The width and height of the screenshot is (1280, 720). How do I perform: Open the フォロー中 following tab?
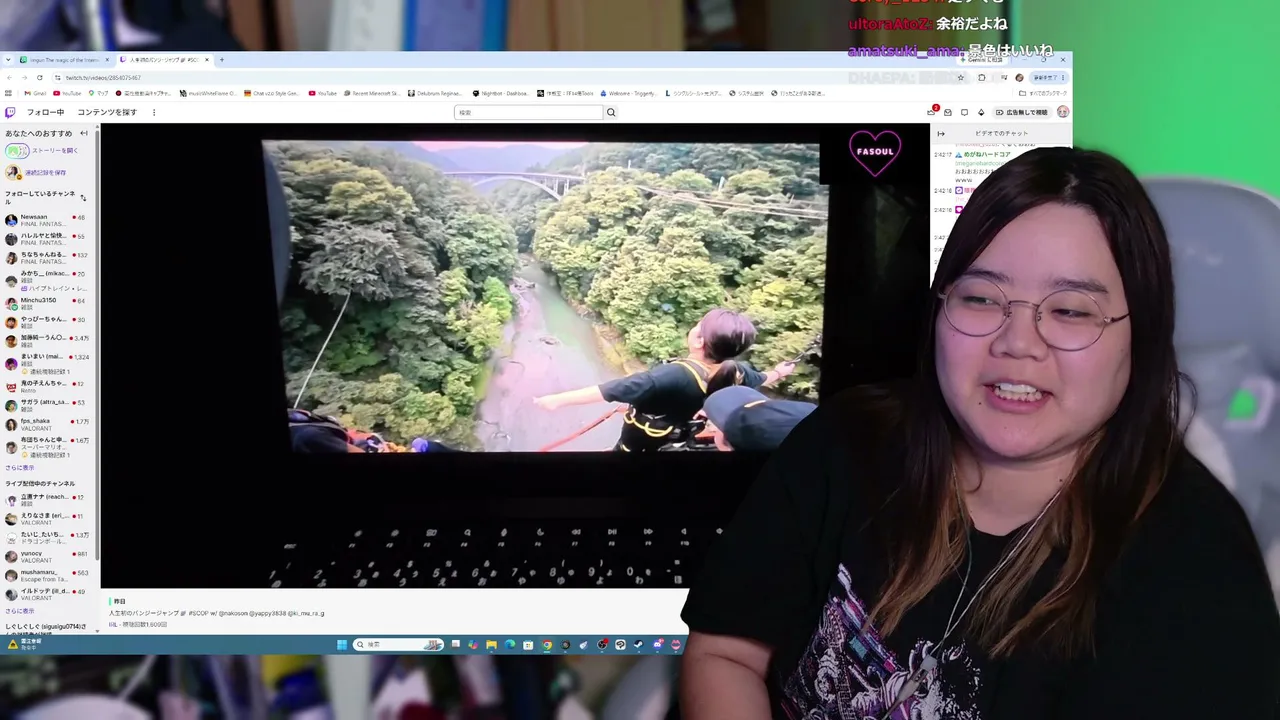tap(45, 112)
